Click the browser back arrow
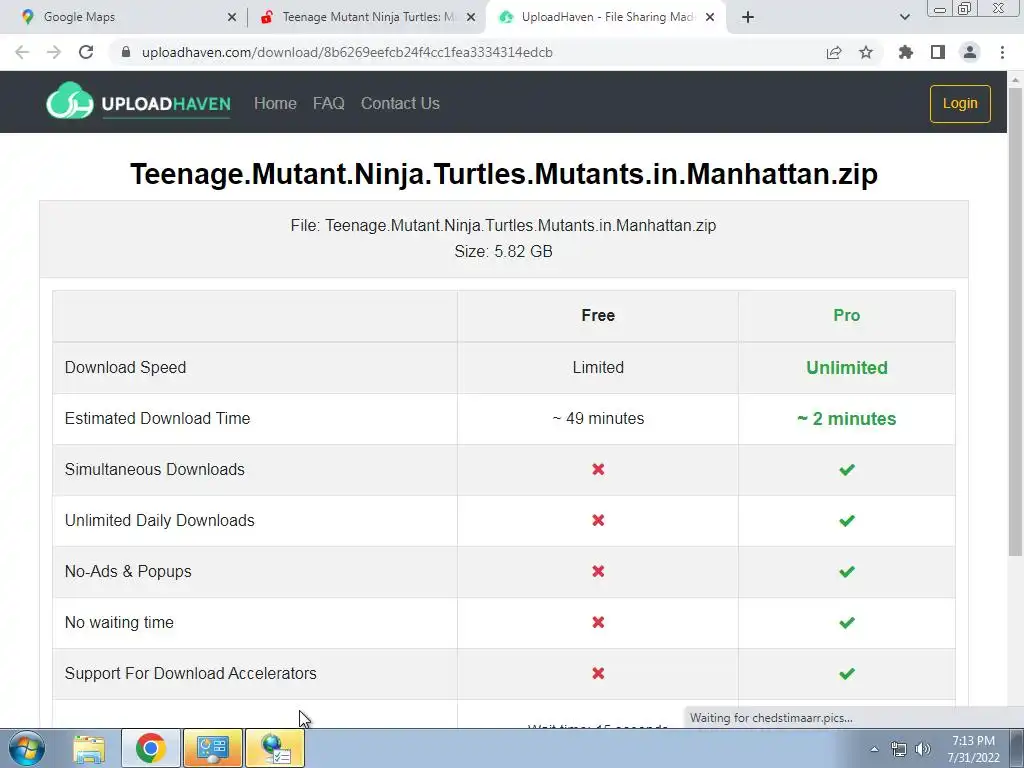This screenshot has height=768, width=1024. tap(22, 52)
